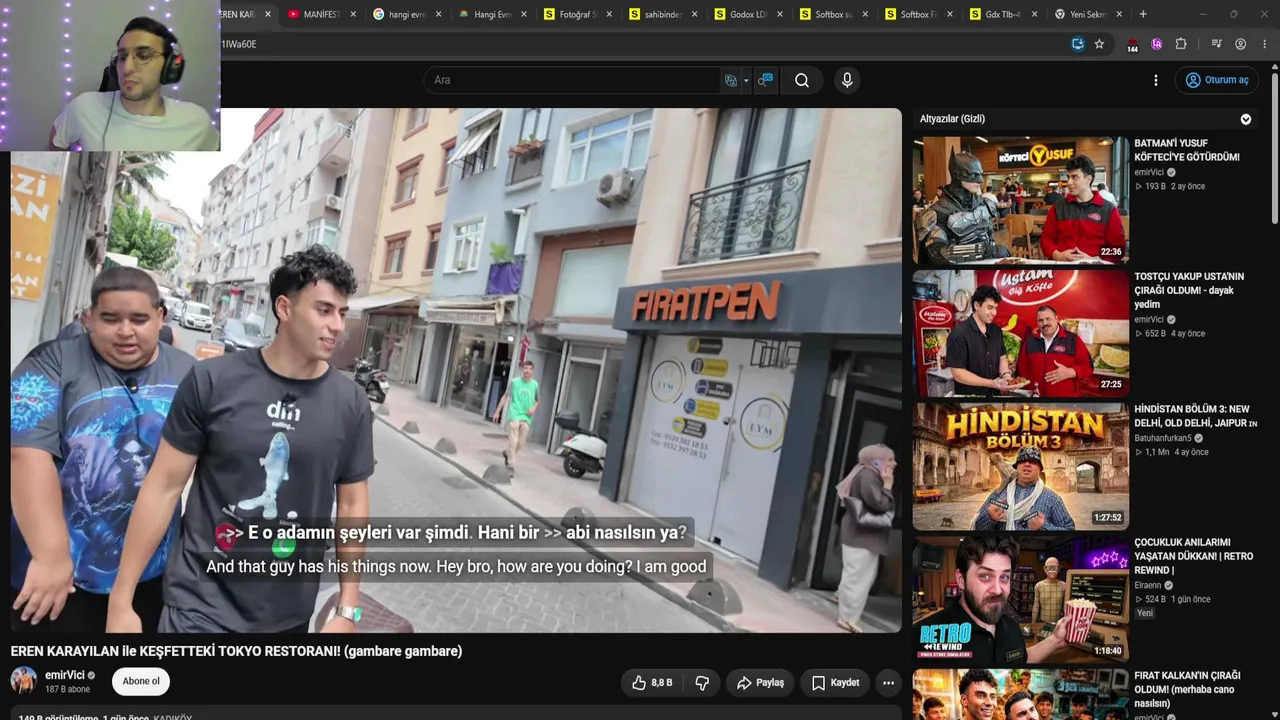Viewport: 1280px width, 720px height.
Task: Subscribe with the Abone ol button
Action: 141,682
